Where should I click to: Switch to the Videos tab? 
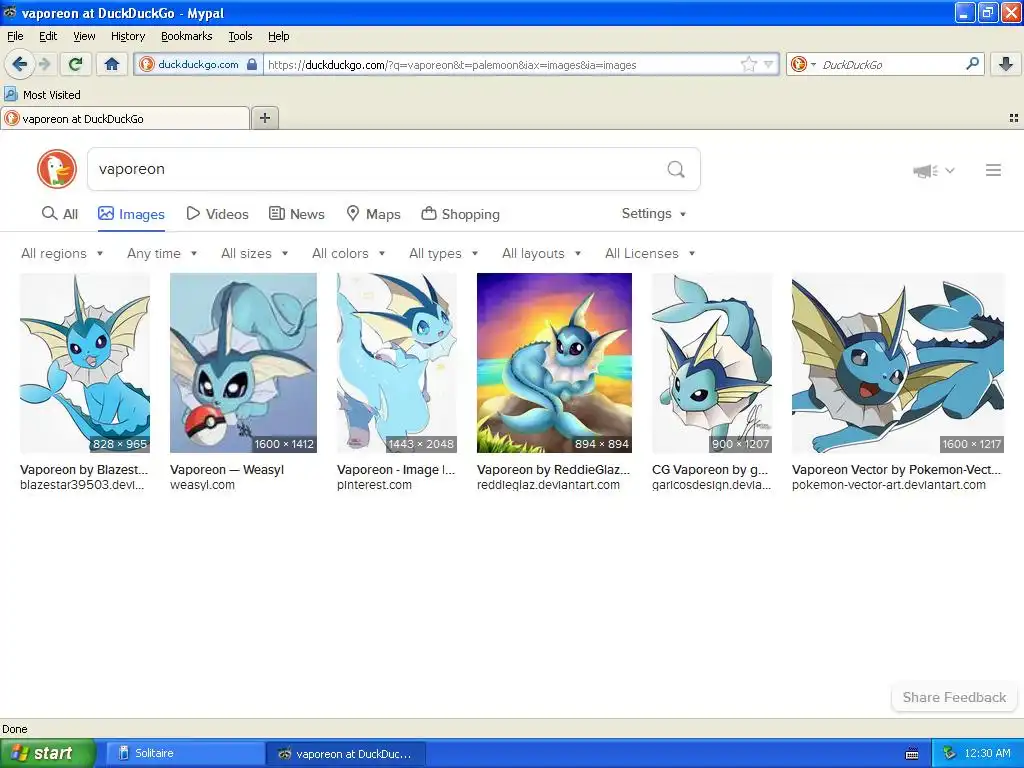click(x=217, y=214)
